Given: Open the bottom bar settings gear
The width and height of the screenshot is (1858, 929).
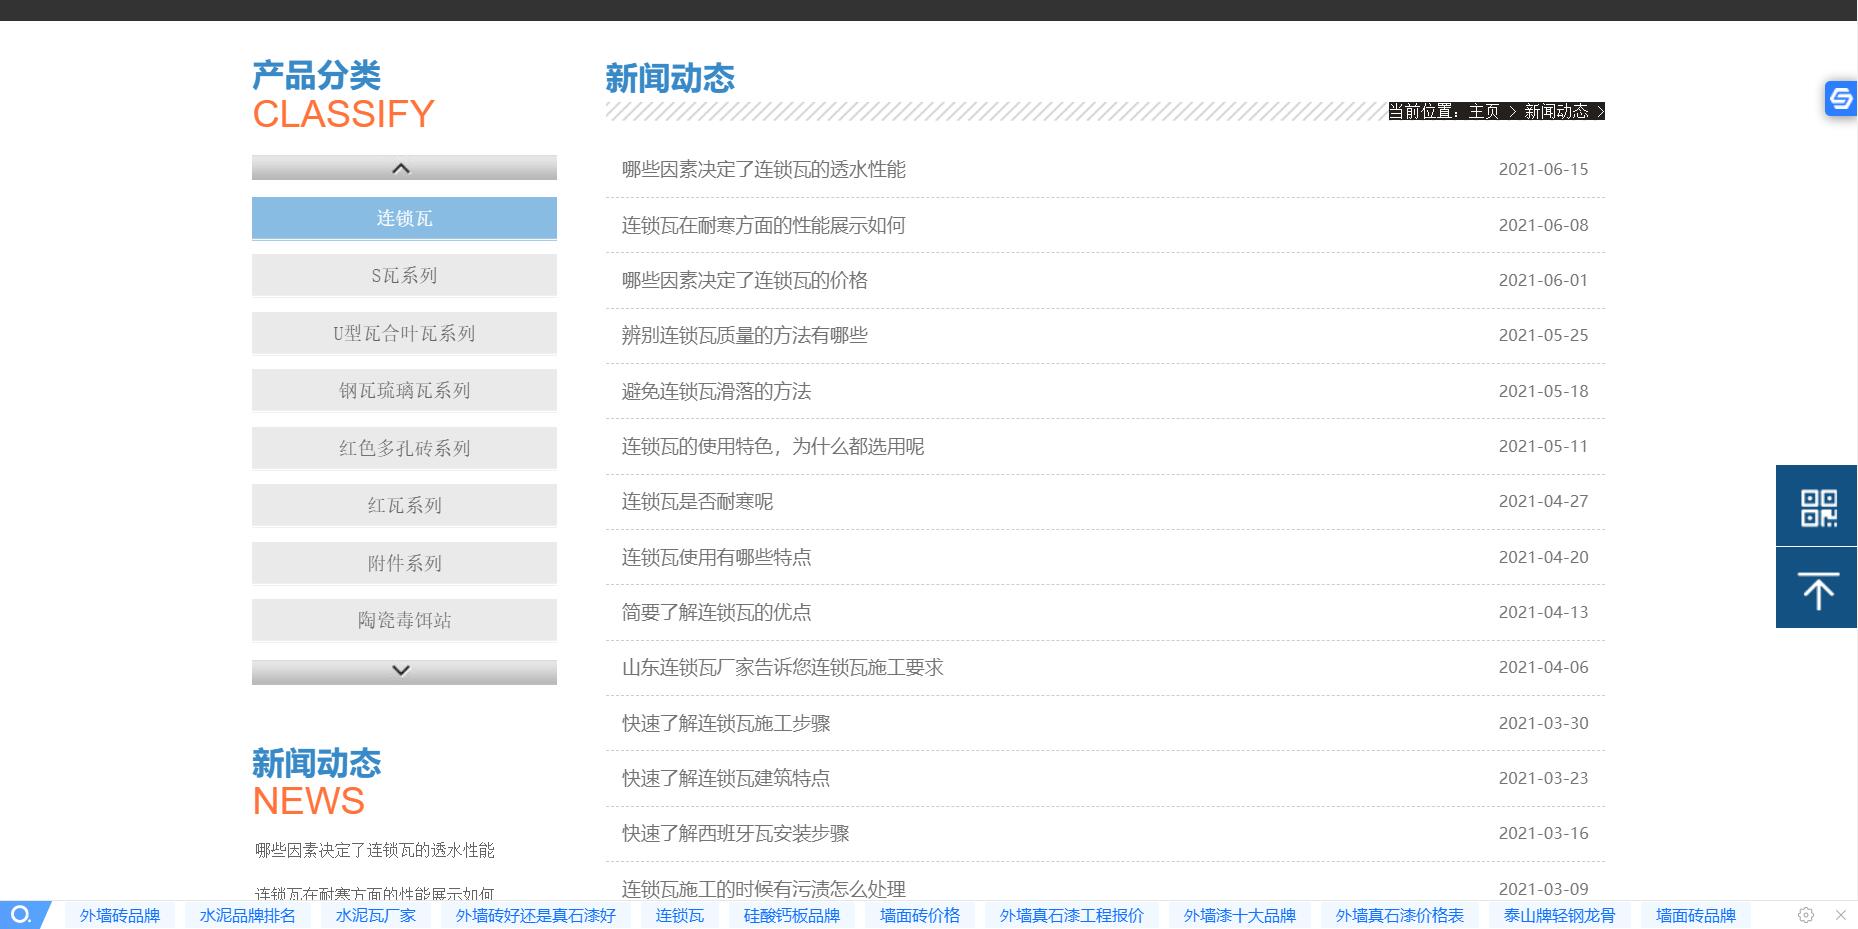Looking at the screenshot, I should pos(1806,915).
